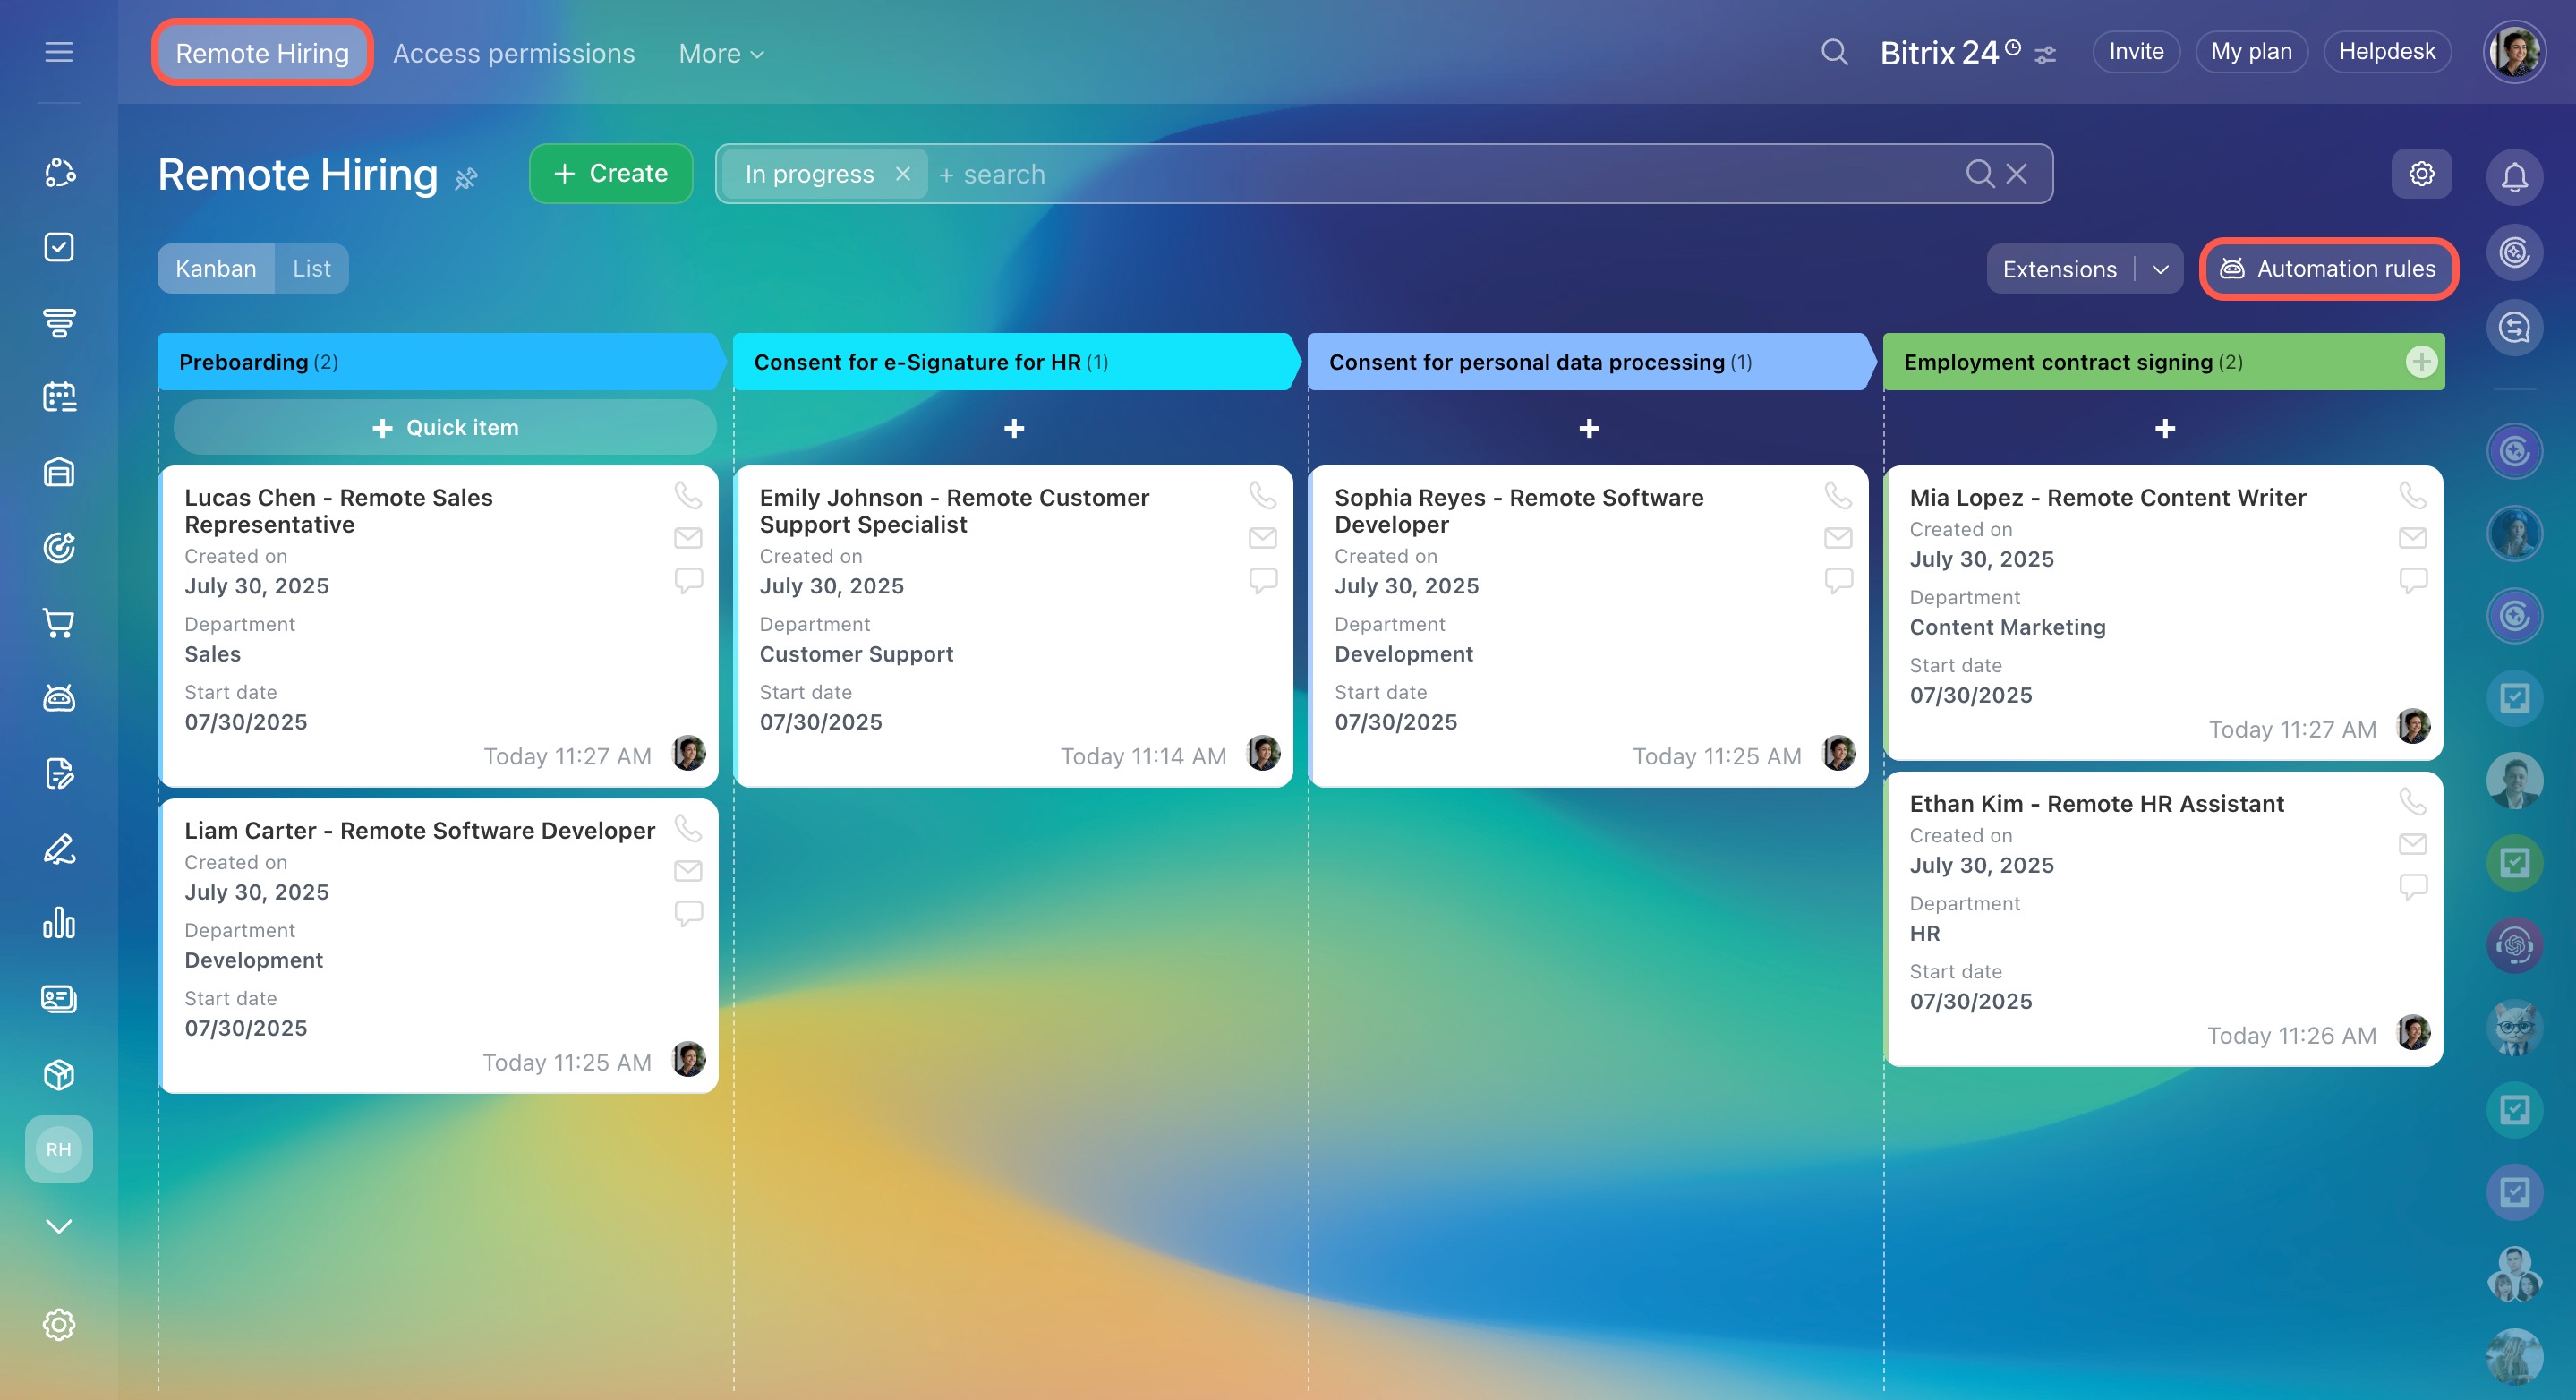
Task: Select the Remote Hiring tab
Action: point(263,53)
